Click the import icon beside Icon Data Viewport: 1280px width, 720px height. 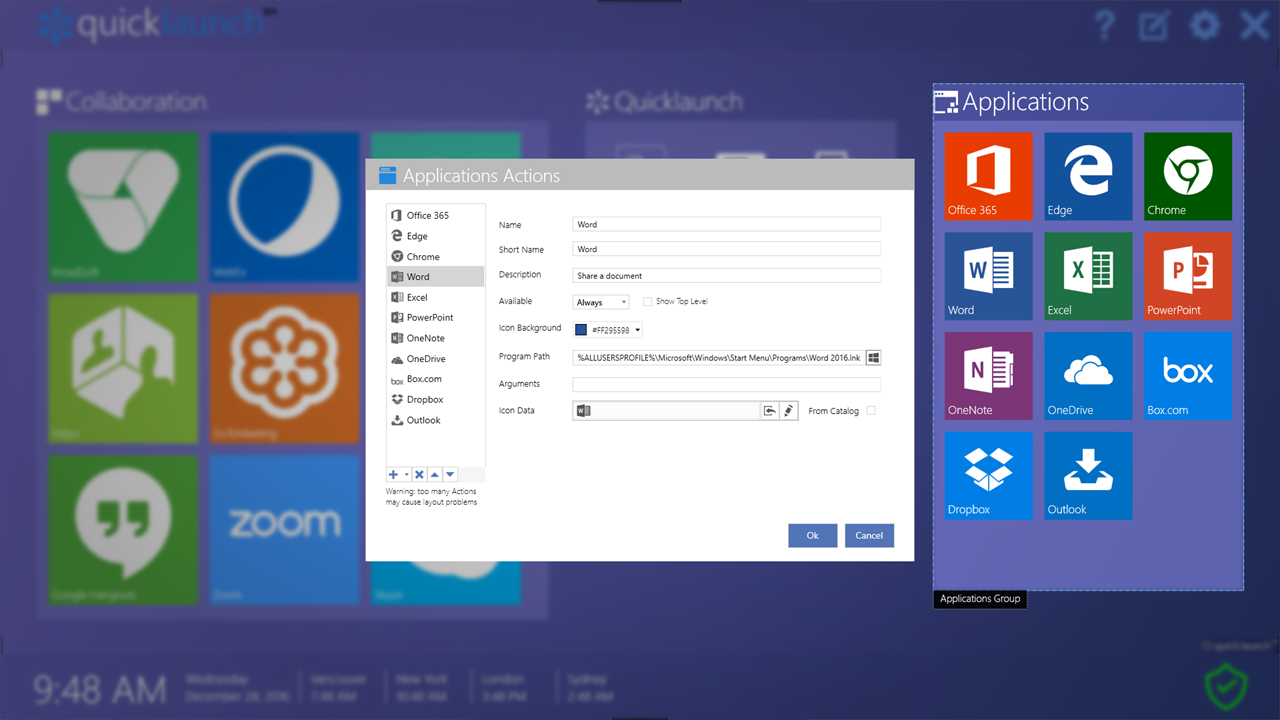pos(770,410)
